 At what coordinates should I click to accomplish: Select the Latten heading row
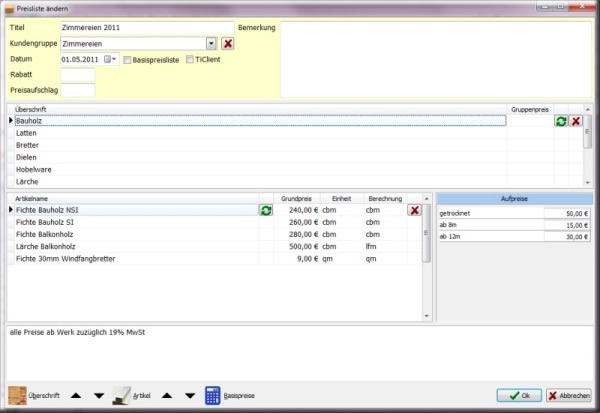point(260,133)
